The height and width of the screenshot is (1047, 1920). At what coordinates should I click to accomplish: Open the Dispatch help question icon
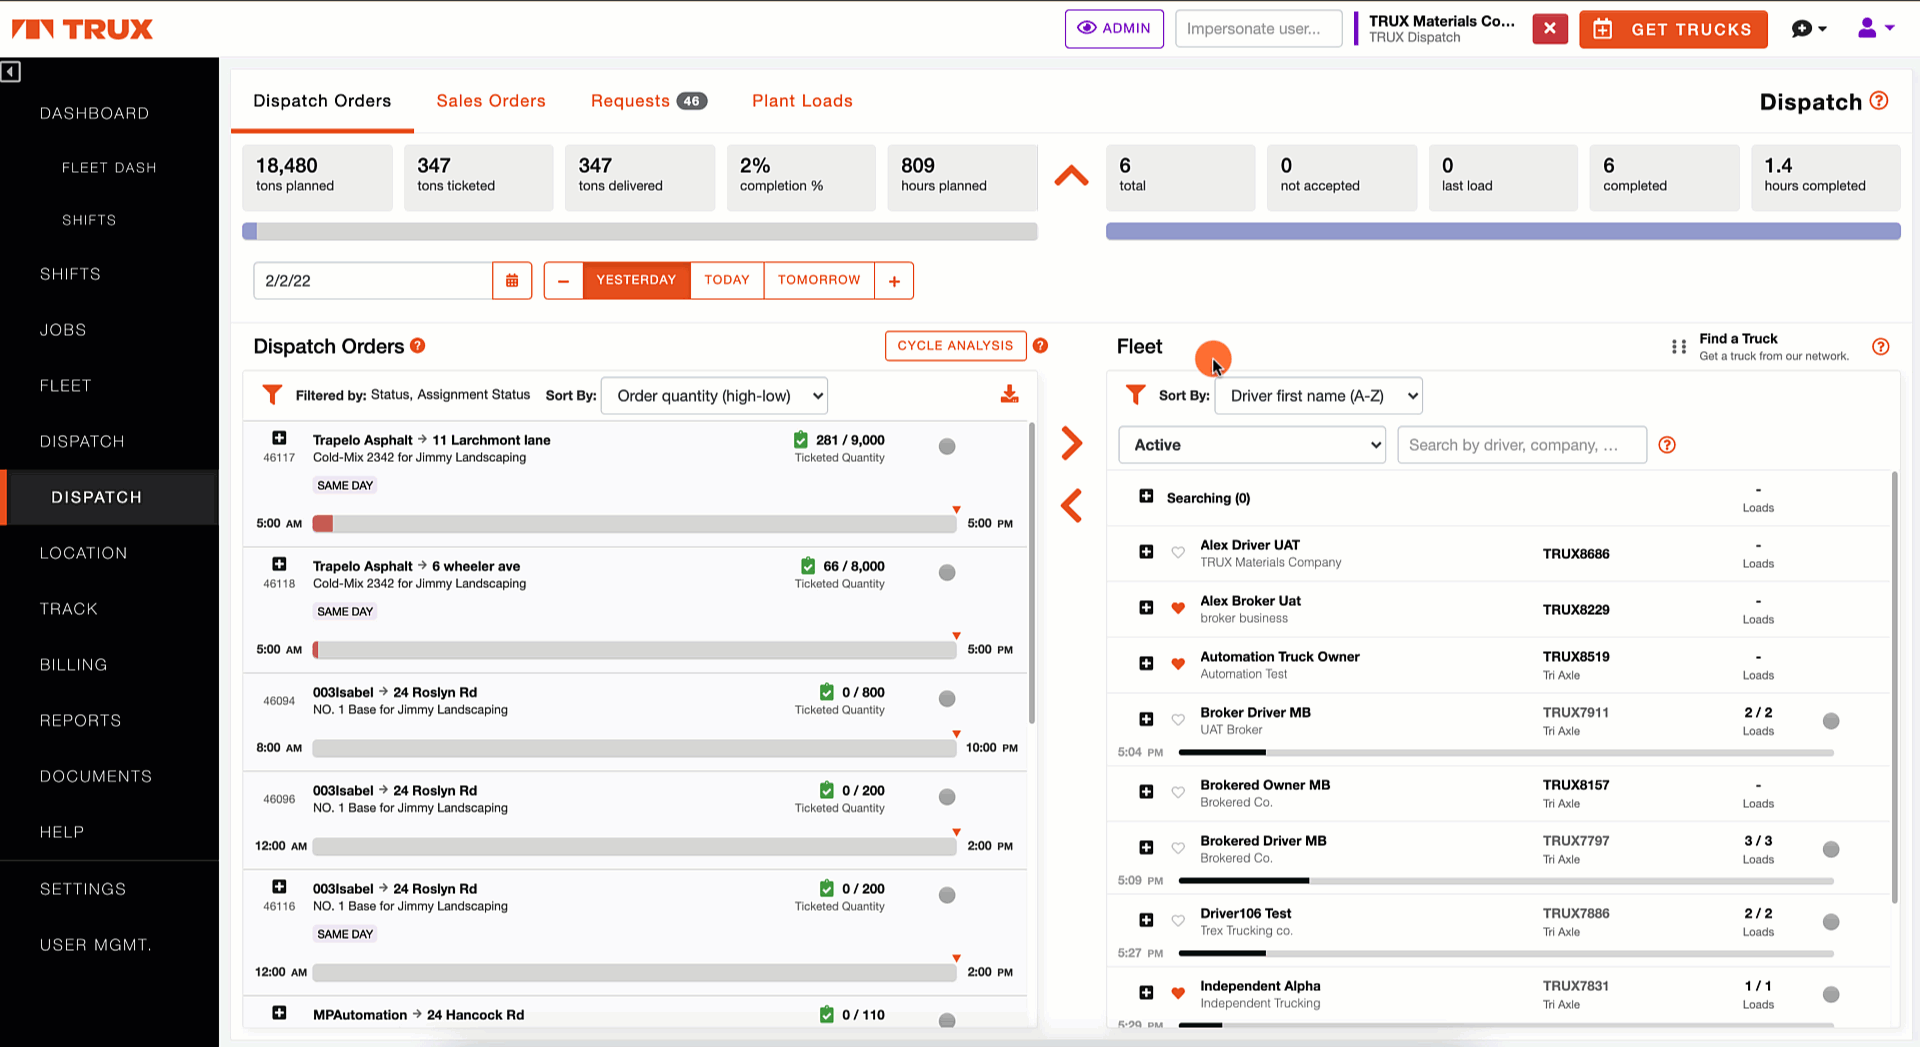pos(1879,101)
